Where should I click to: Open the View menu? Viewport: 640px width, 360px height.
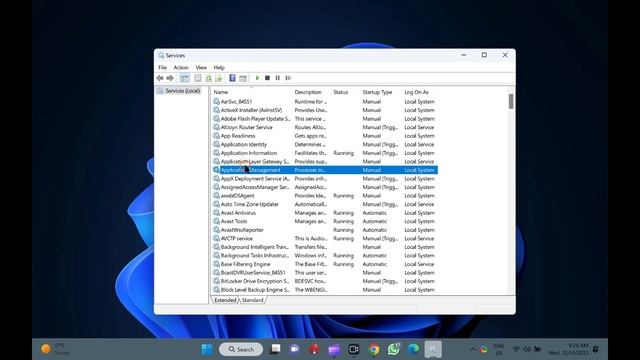click(201, 67)
